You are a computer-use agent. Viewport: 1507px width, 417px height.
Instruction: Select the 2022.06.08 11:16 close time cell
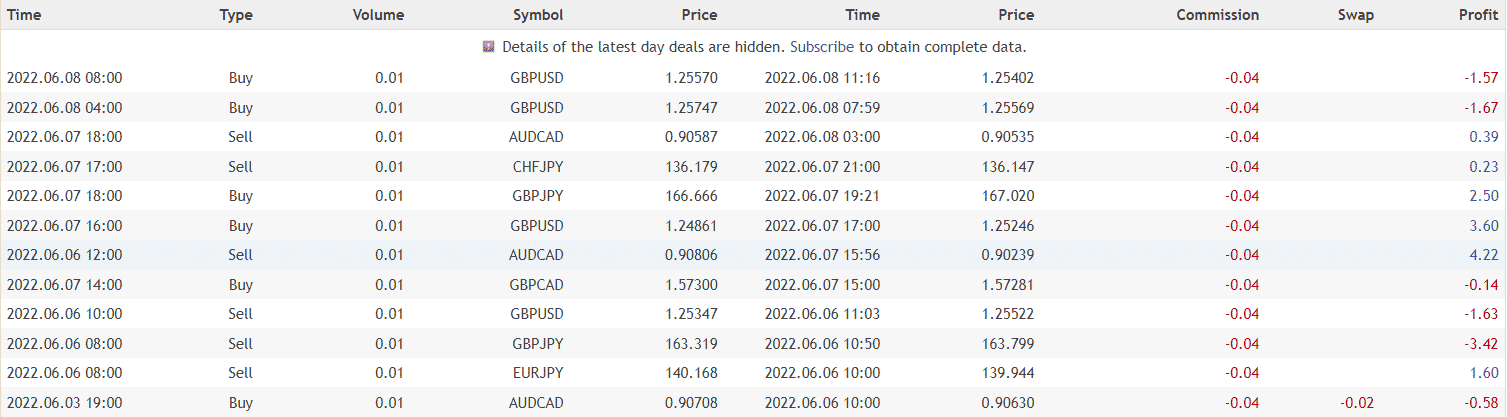tap(822, 78)
